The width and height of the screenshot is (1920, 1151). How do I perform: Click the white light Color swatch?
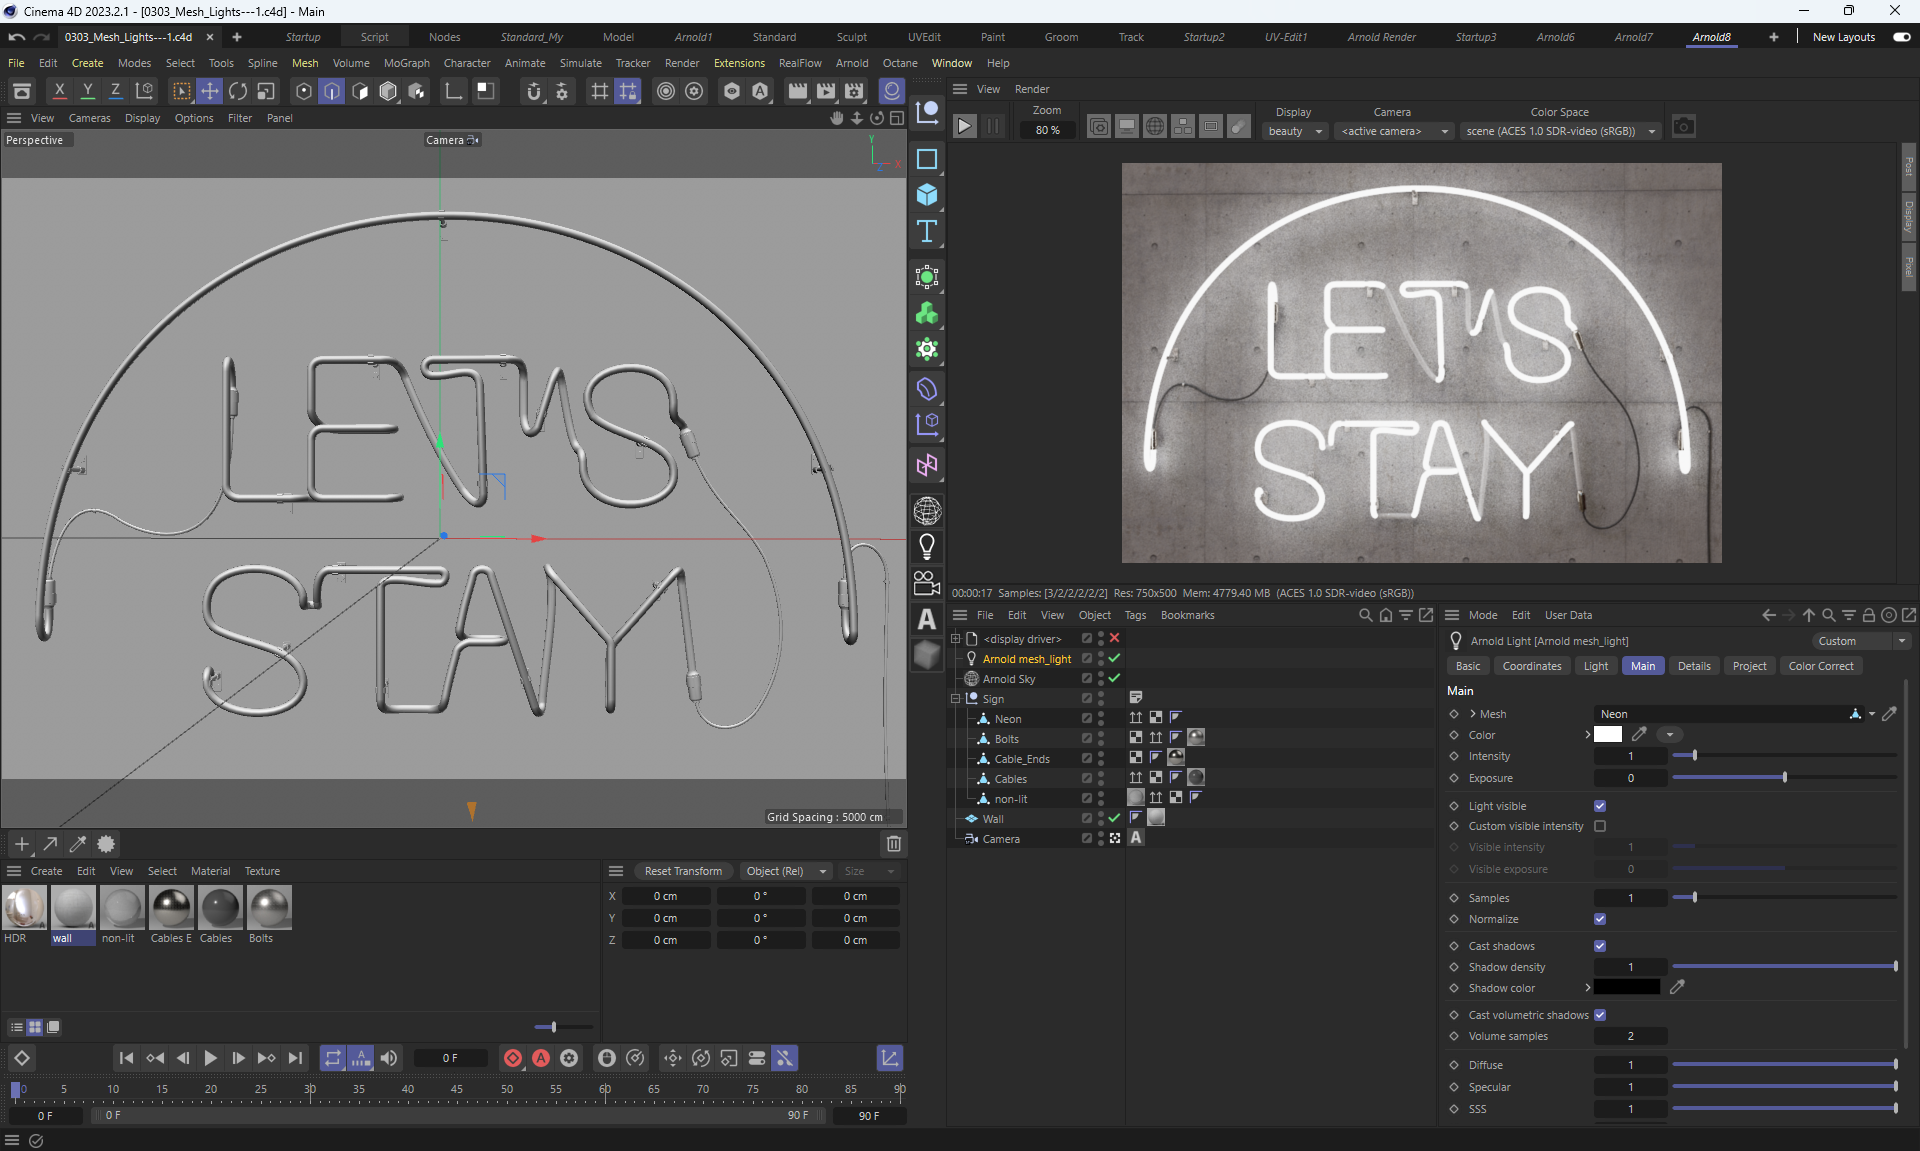click(x=1608, y=735)
